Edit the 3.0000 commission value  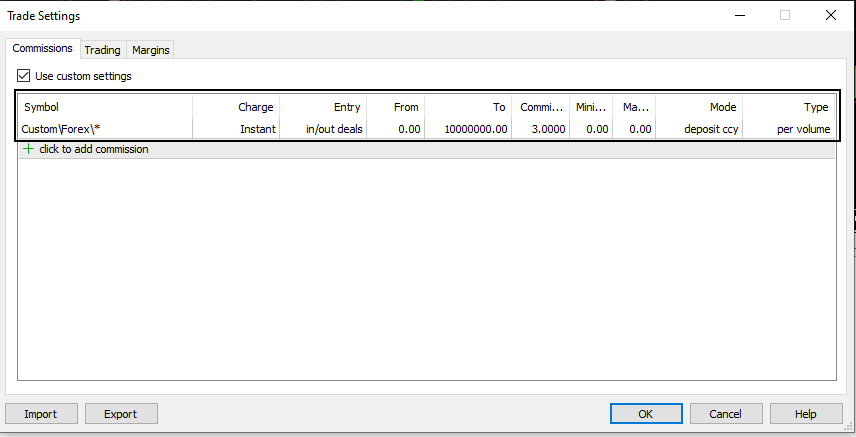tap(548, 129)
